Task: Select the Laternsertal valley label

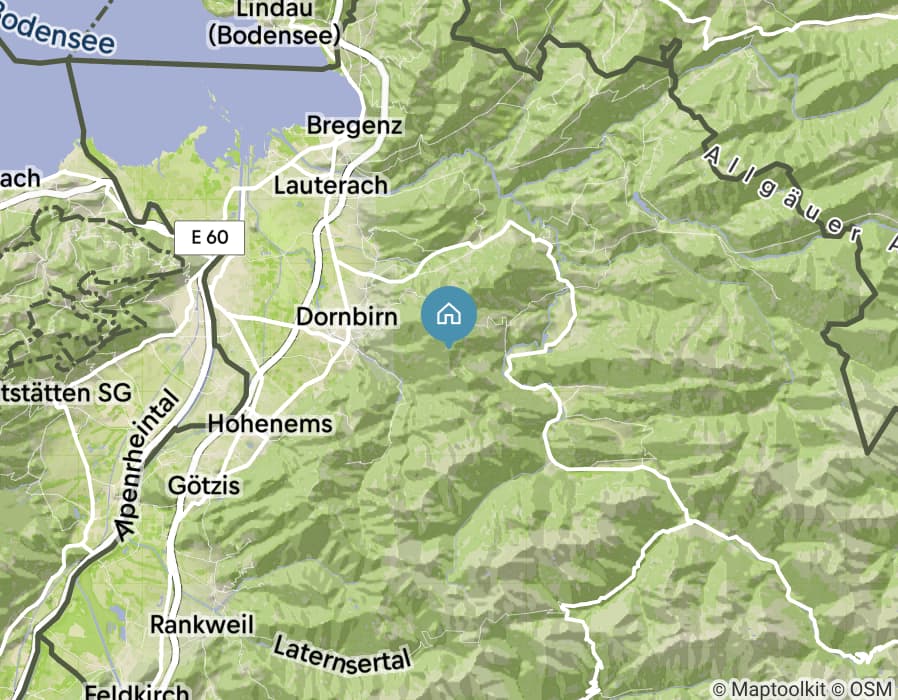Action: [342, 654]
